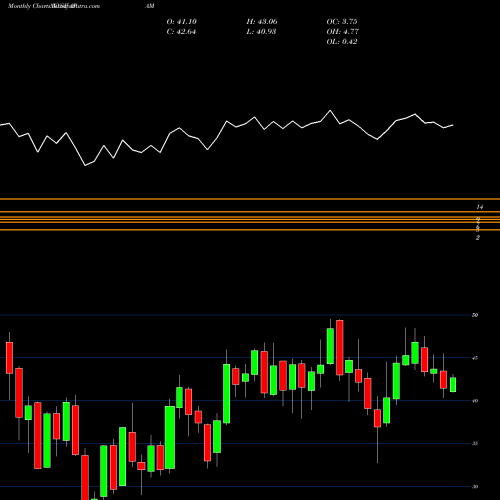Image resolution: width=500 pixels, height=500 pixels.
Task: Select the 40 price axis label
Action: pyautogui.click(x=475, y=401)
